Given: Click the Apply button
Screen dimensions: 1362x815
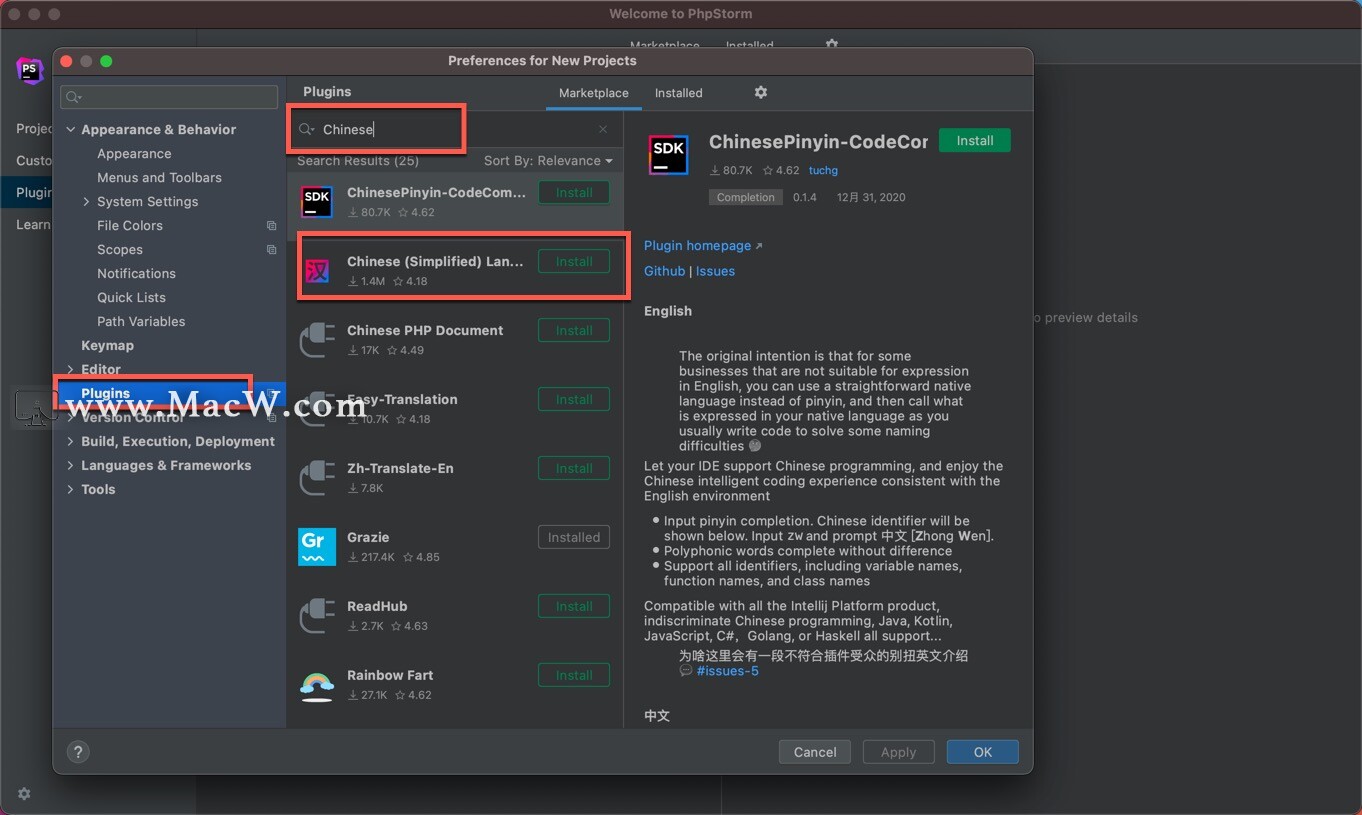Looking at the screenshot, I should pyautogui.click(x=898, y=752).
